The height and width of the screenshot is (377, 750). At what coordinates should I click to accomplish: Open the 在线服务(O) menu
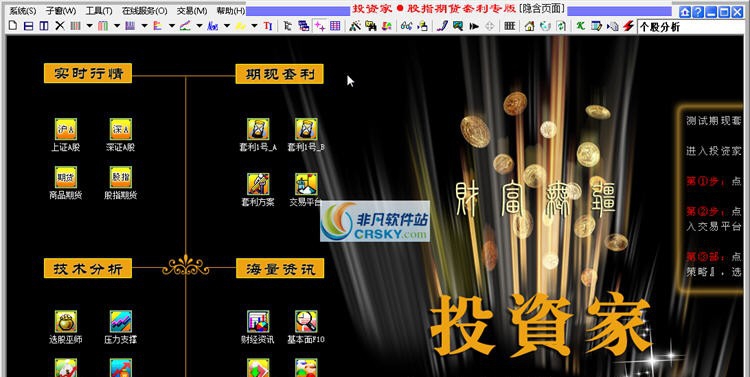[145, 11]
